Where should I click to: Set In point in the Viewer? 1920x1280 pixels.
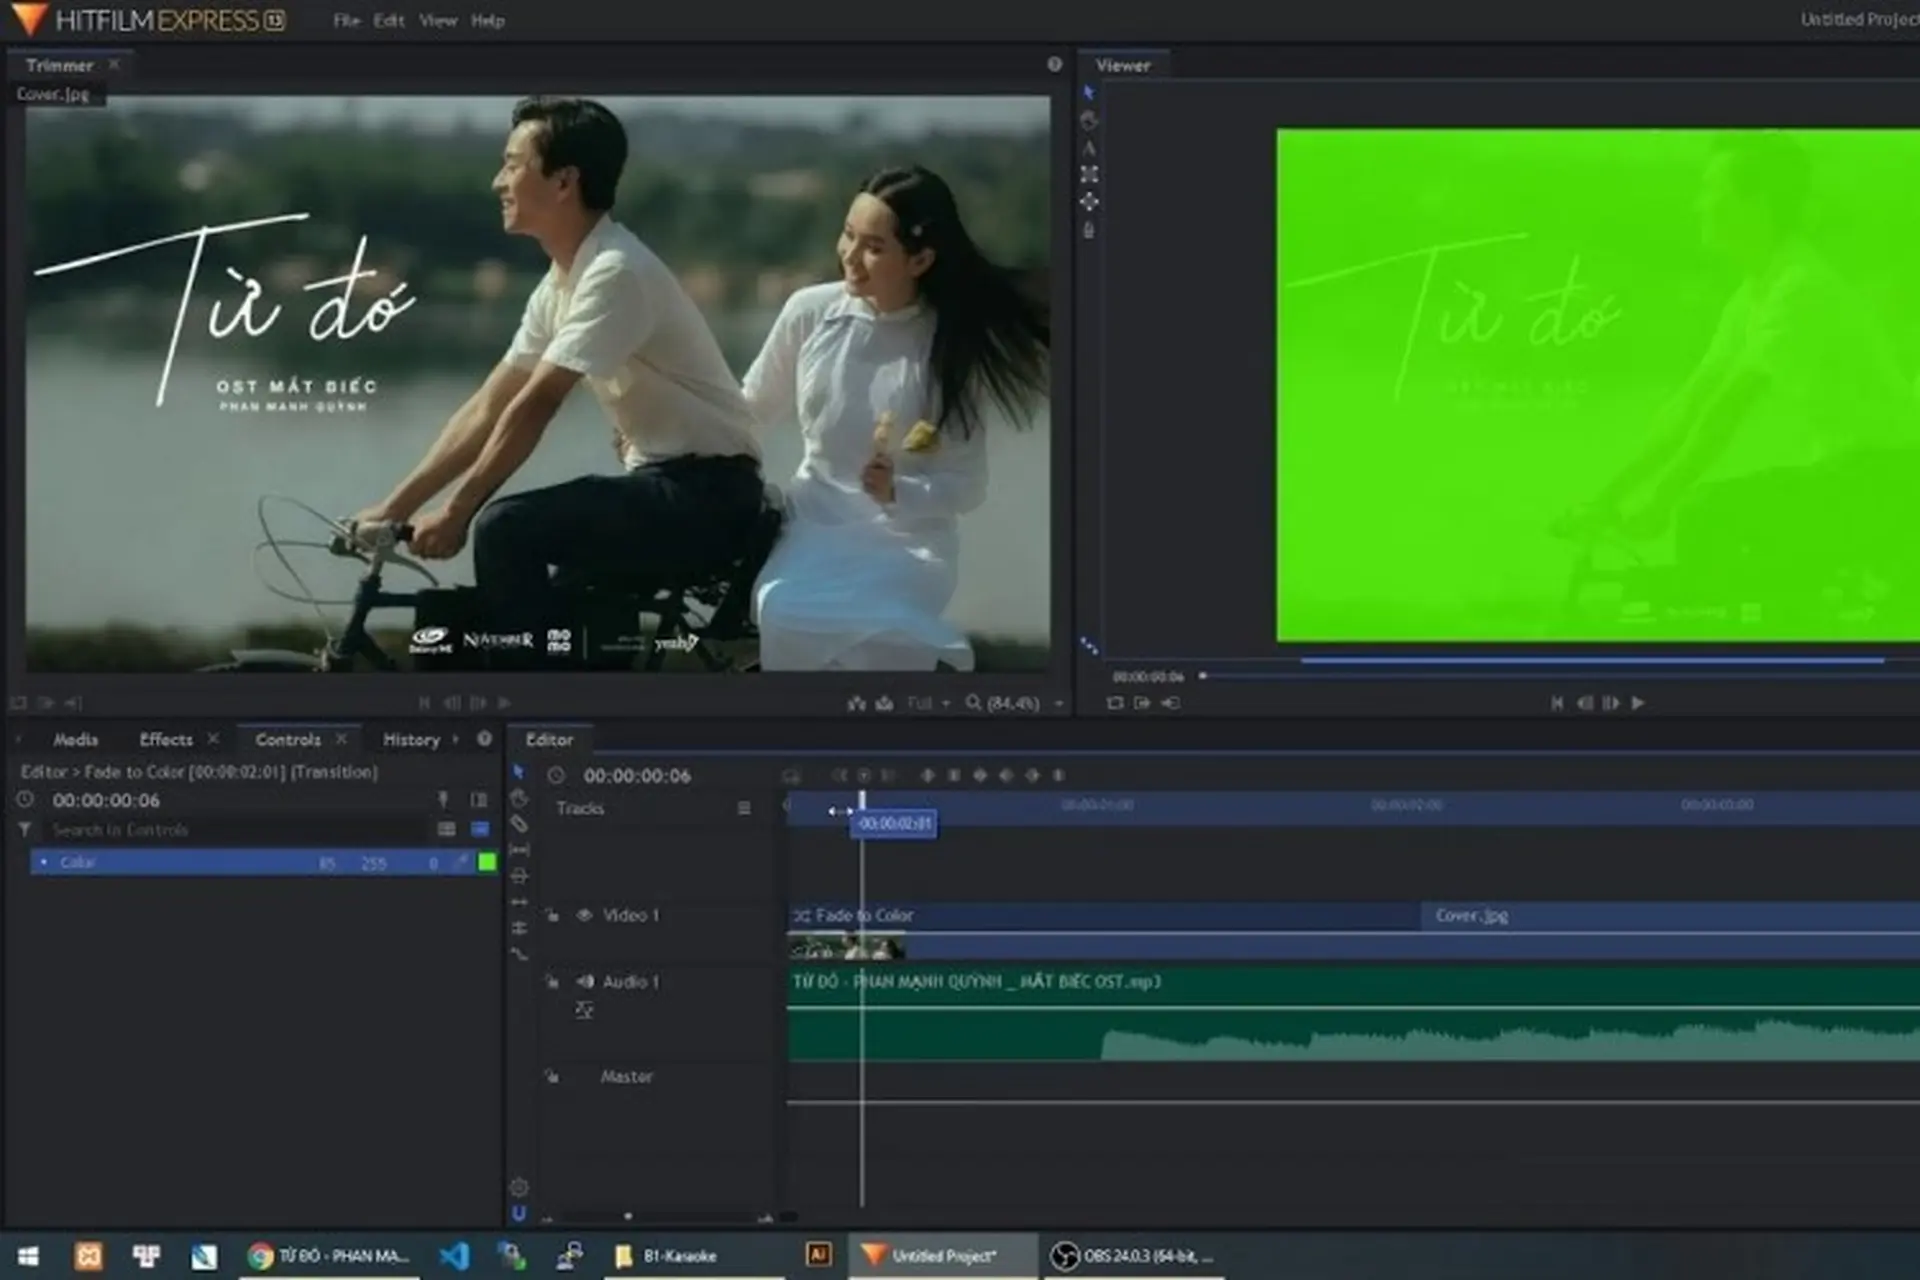(x=1142, y=703)
